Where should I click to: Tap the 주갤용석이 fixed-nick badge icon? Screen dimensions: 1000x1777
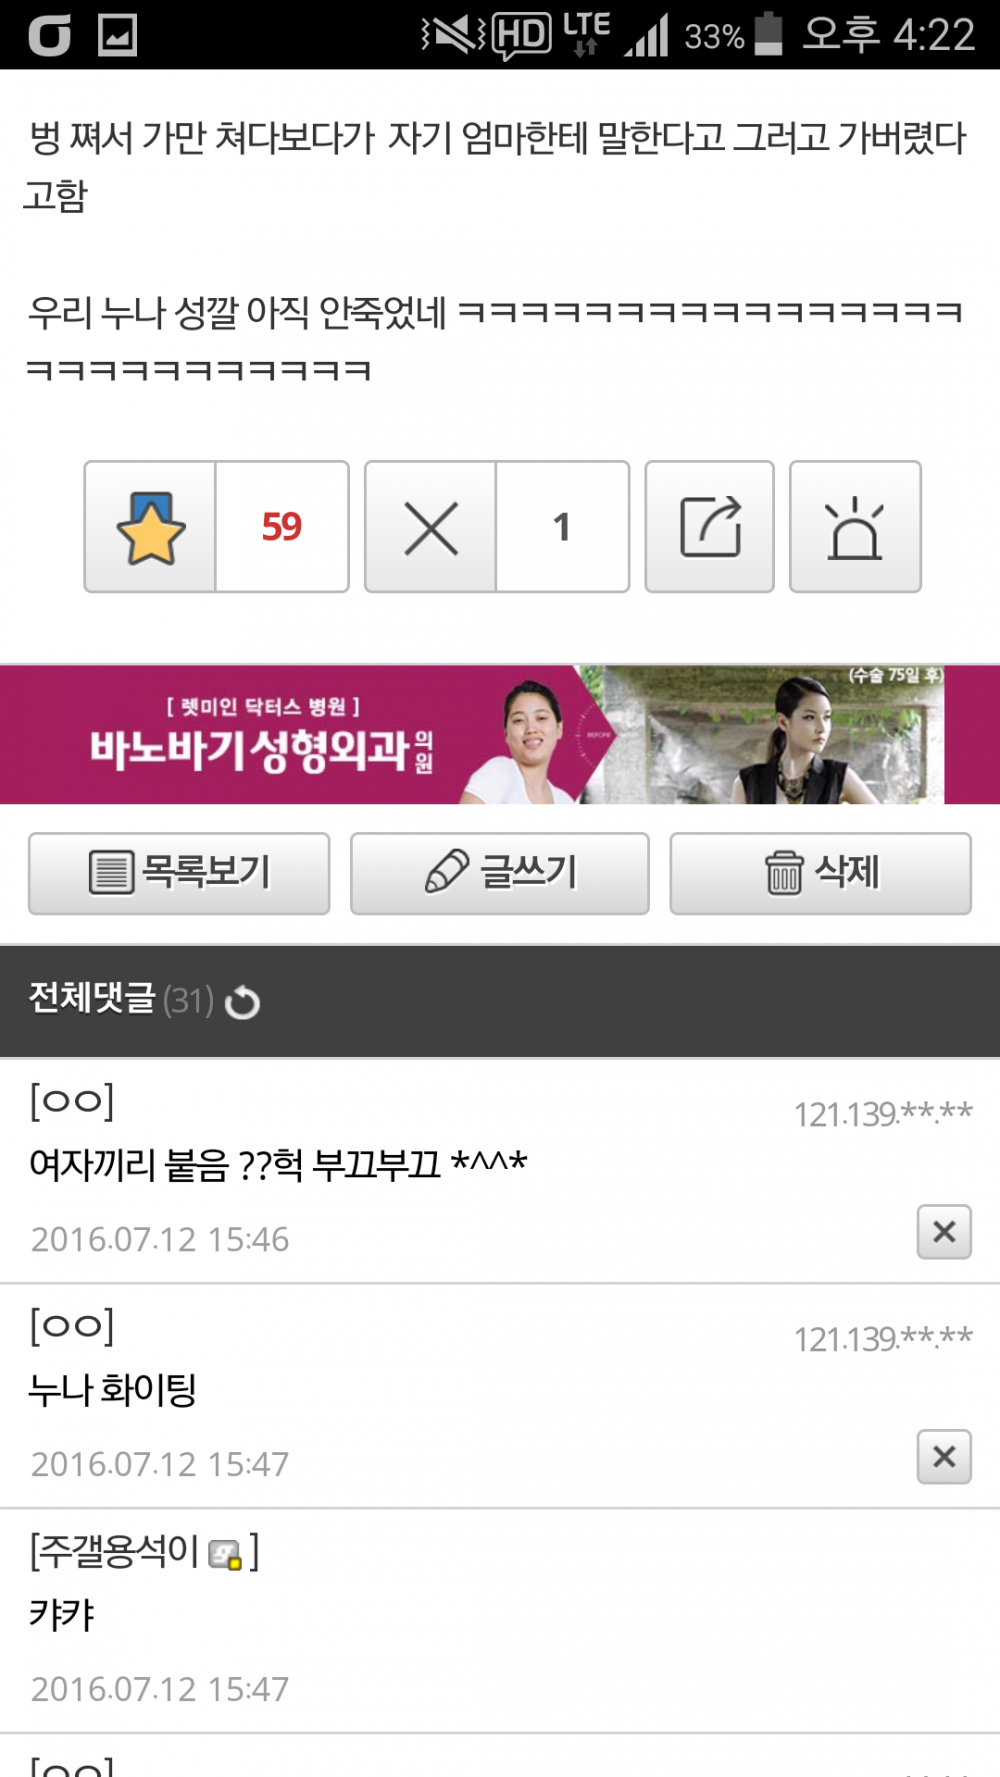click(225, 1555)
